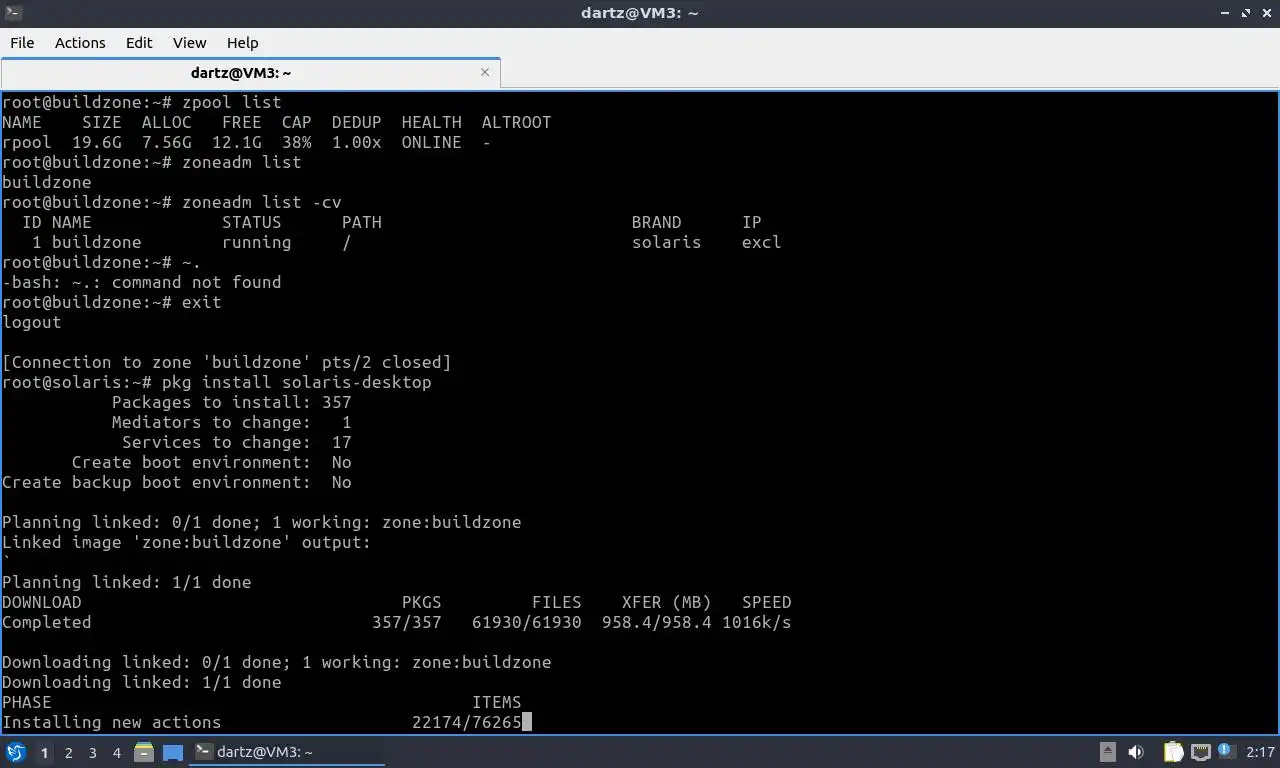Open the Actions menu
This screenshot has width=1280, height=768.
pyautogui.click(x=80, y=42)
